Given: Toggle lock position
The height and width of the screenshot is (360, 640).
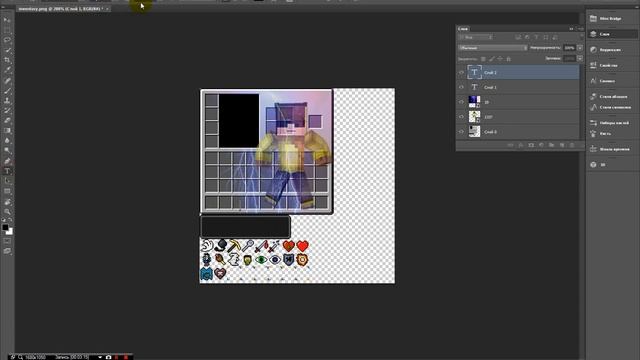Looking at the screenshot, I should point(500,59).
